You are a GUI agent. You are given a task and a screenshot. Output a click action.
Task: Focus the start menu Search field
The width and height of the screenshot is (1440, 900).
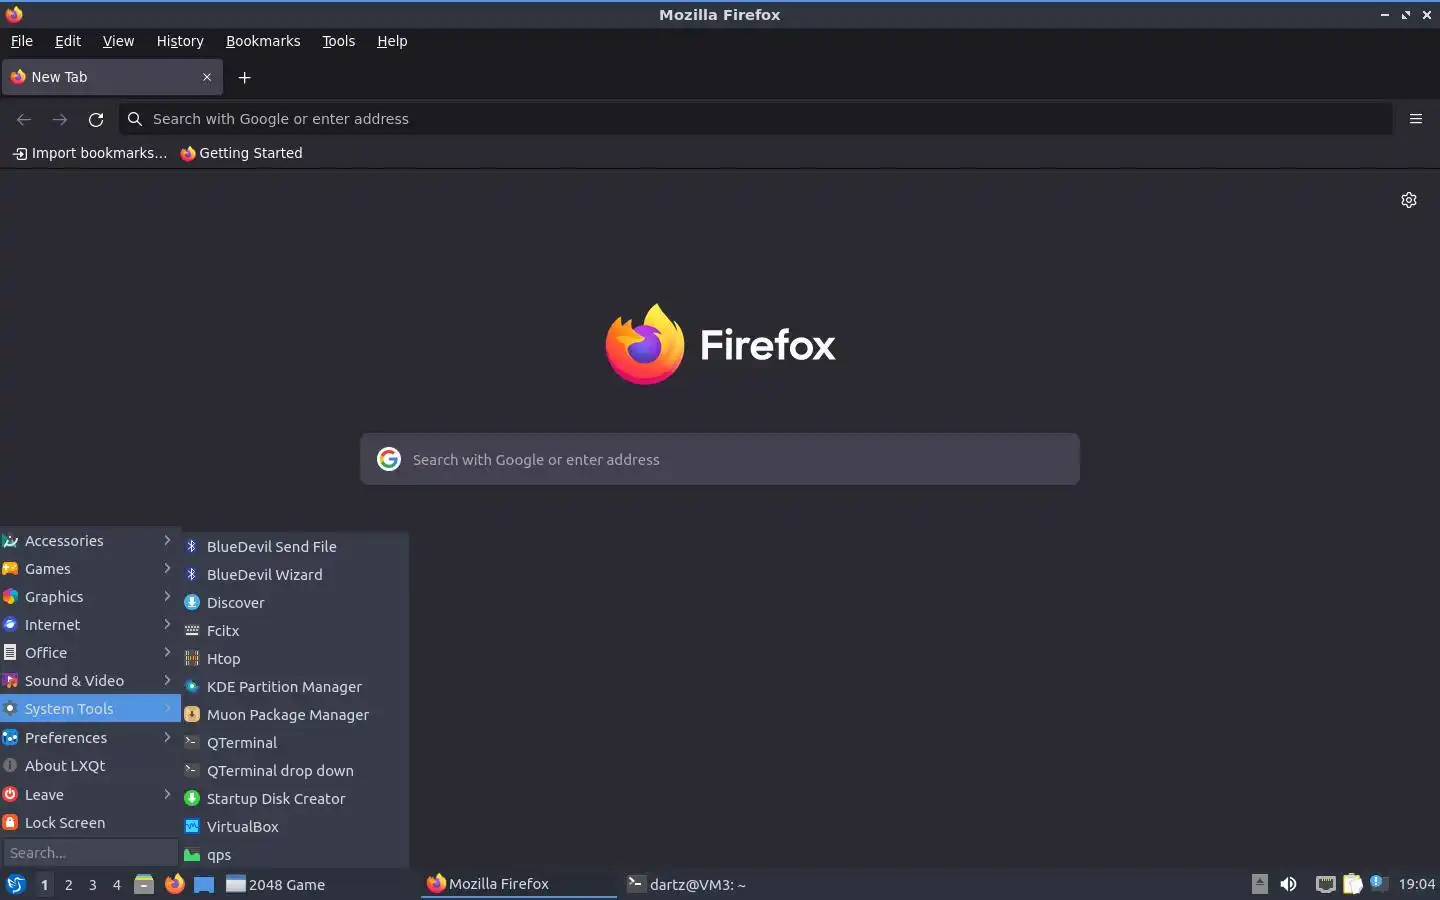[x=90, y=853]
